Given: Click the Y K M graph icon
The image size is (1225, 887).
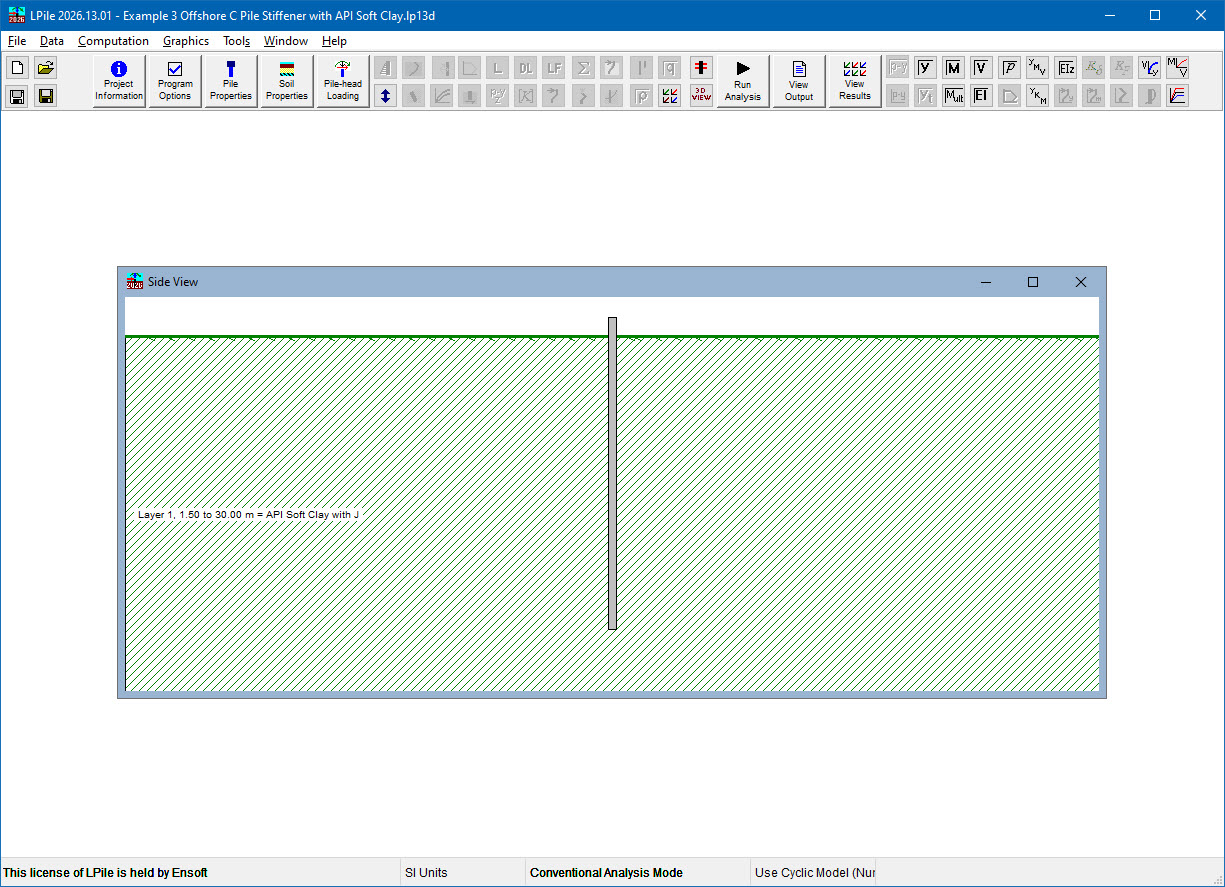Looking at the screenshot, I should coord(1038,96).
